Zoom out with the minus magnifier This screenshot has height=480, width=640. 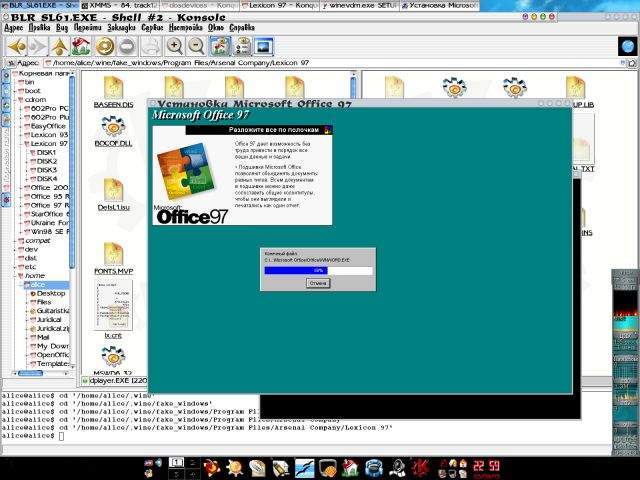(x=196, y=46)
